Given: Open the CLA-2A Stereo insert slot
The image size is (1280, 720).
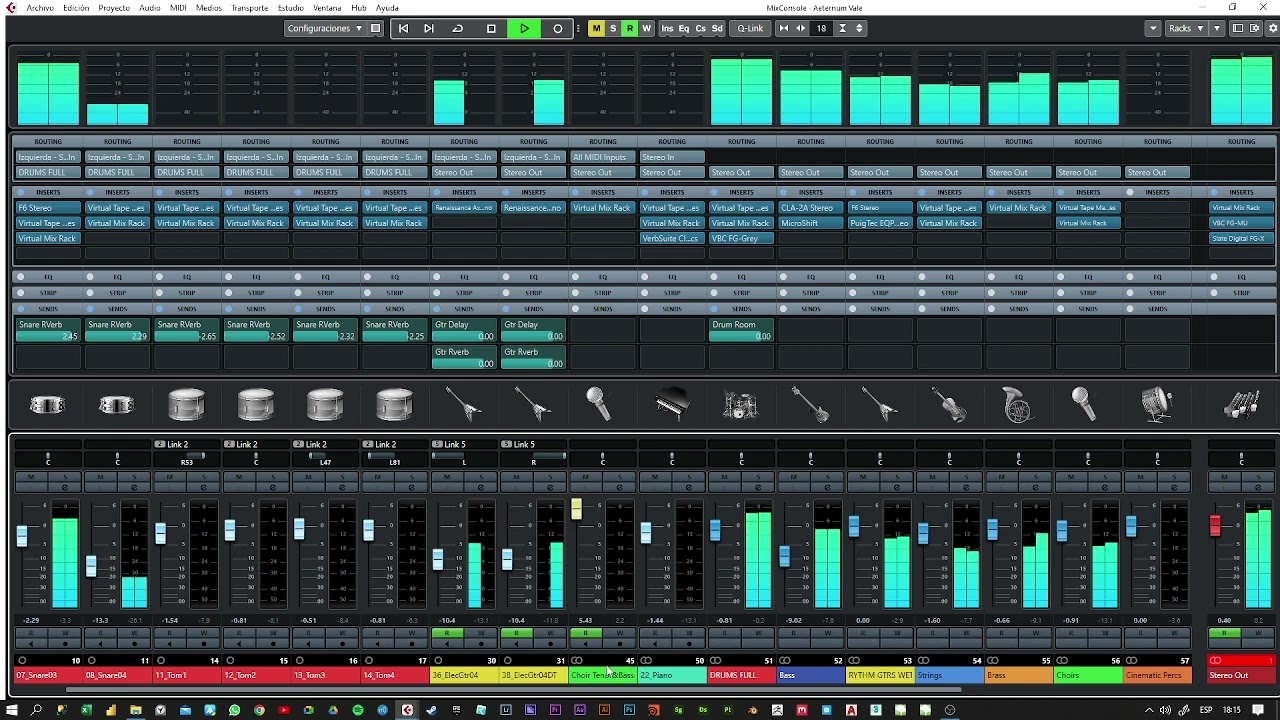Looking at the screenshot, I should (x=811, y=208).
